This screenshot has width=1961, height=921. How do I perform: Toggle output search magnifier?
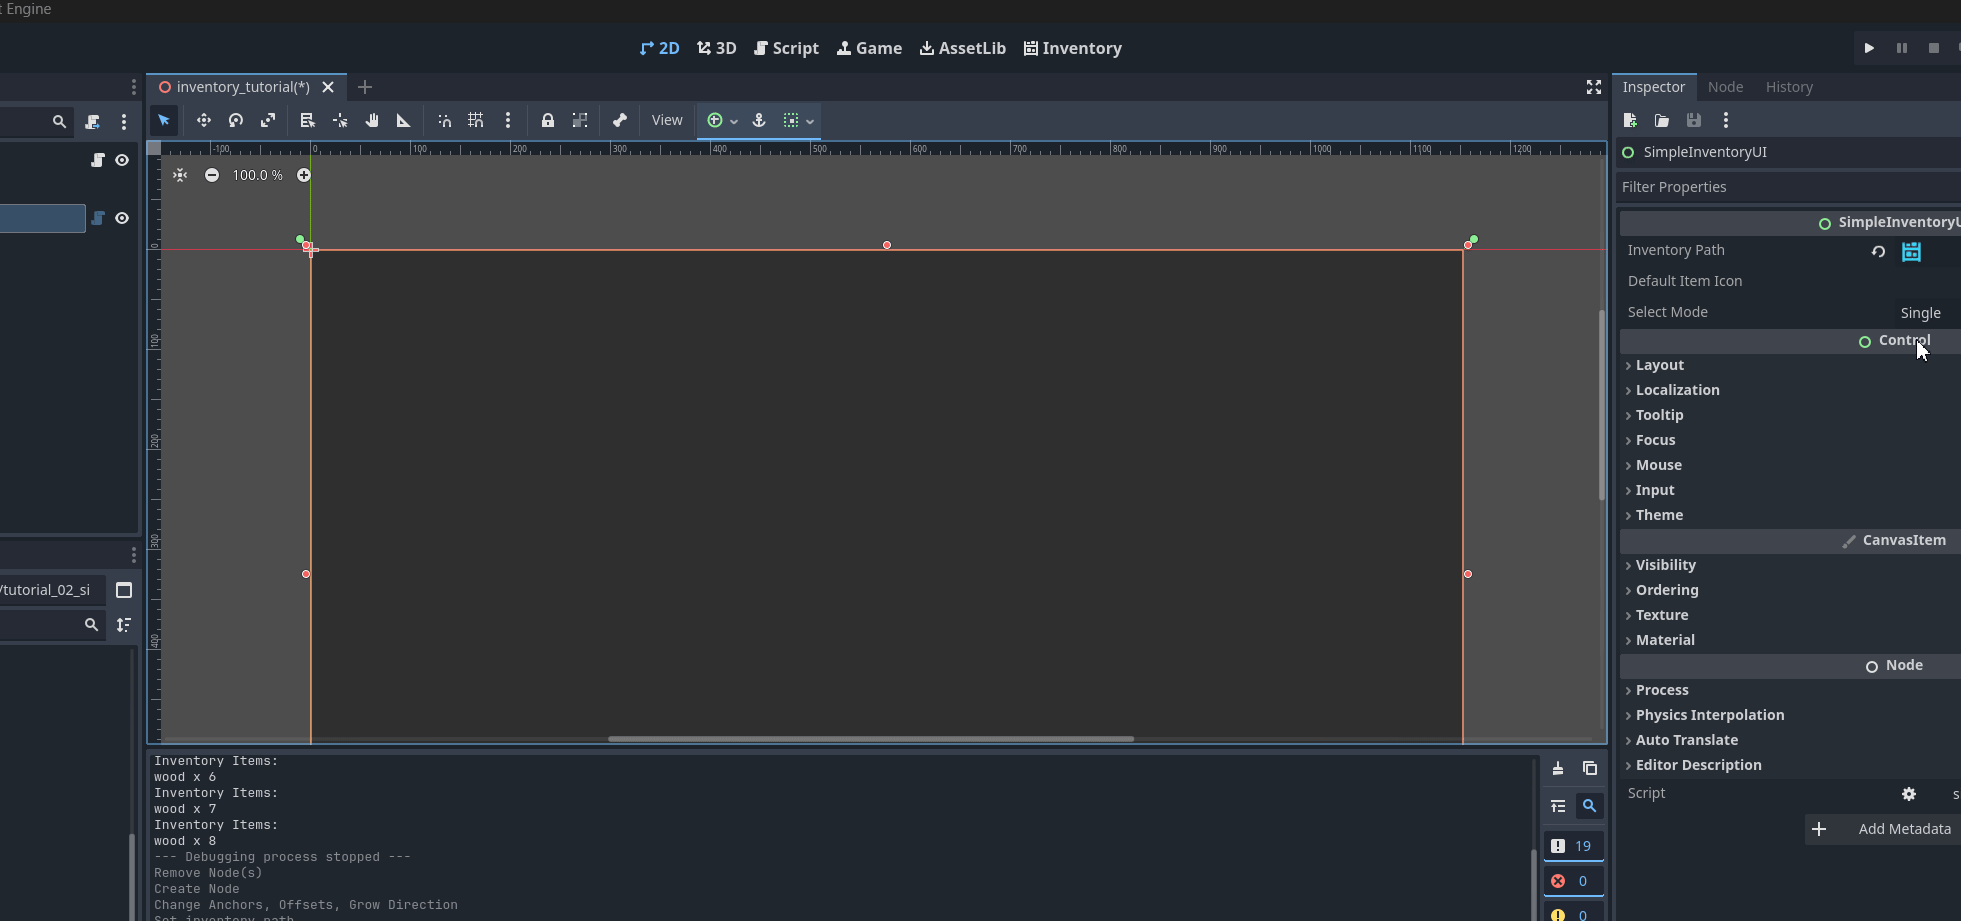tap(1589, 806)
